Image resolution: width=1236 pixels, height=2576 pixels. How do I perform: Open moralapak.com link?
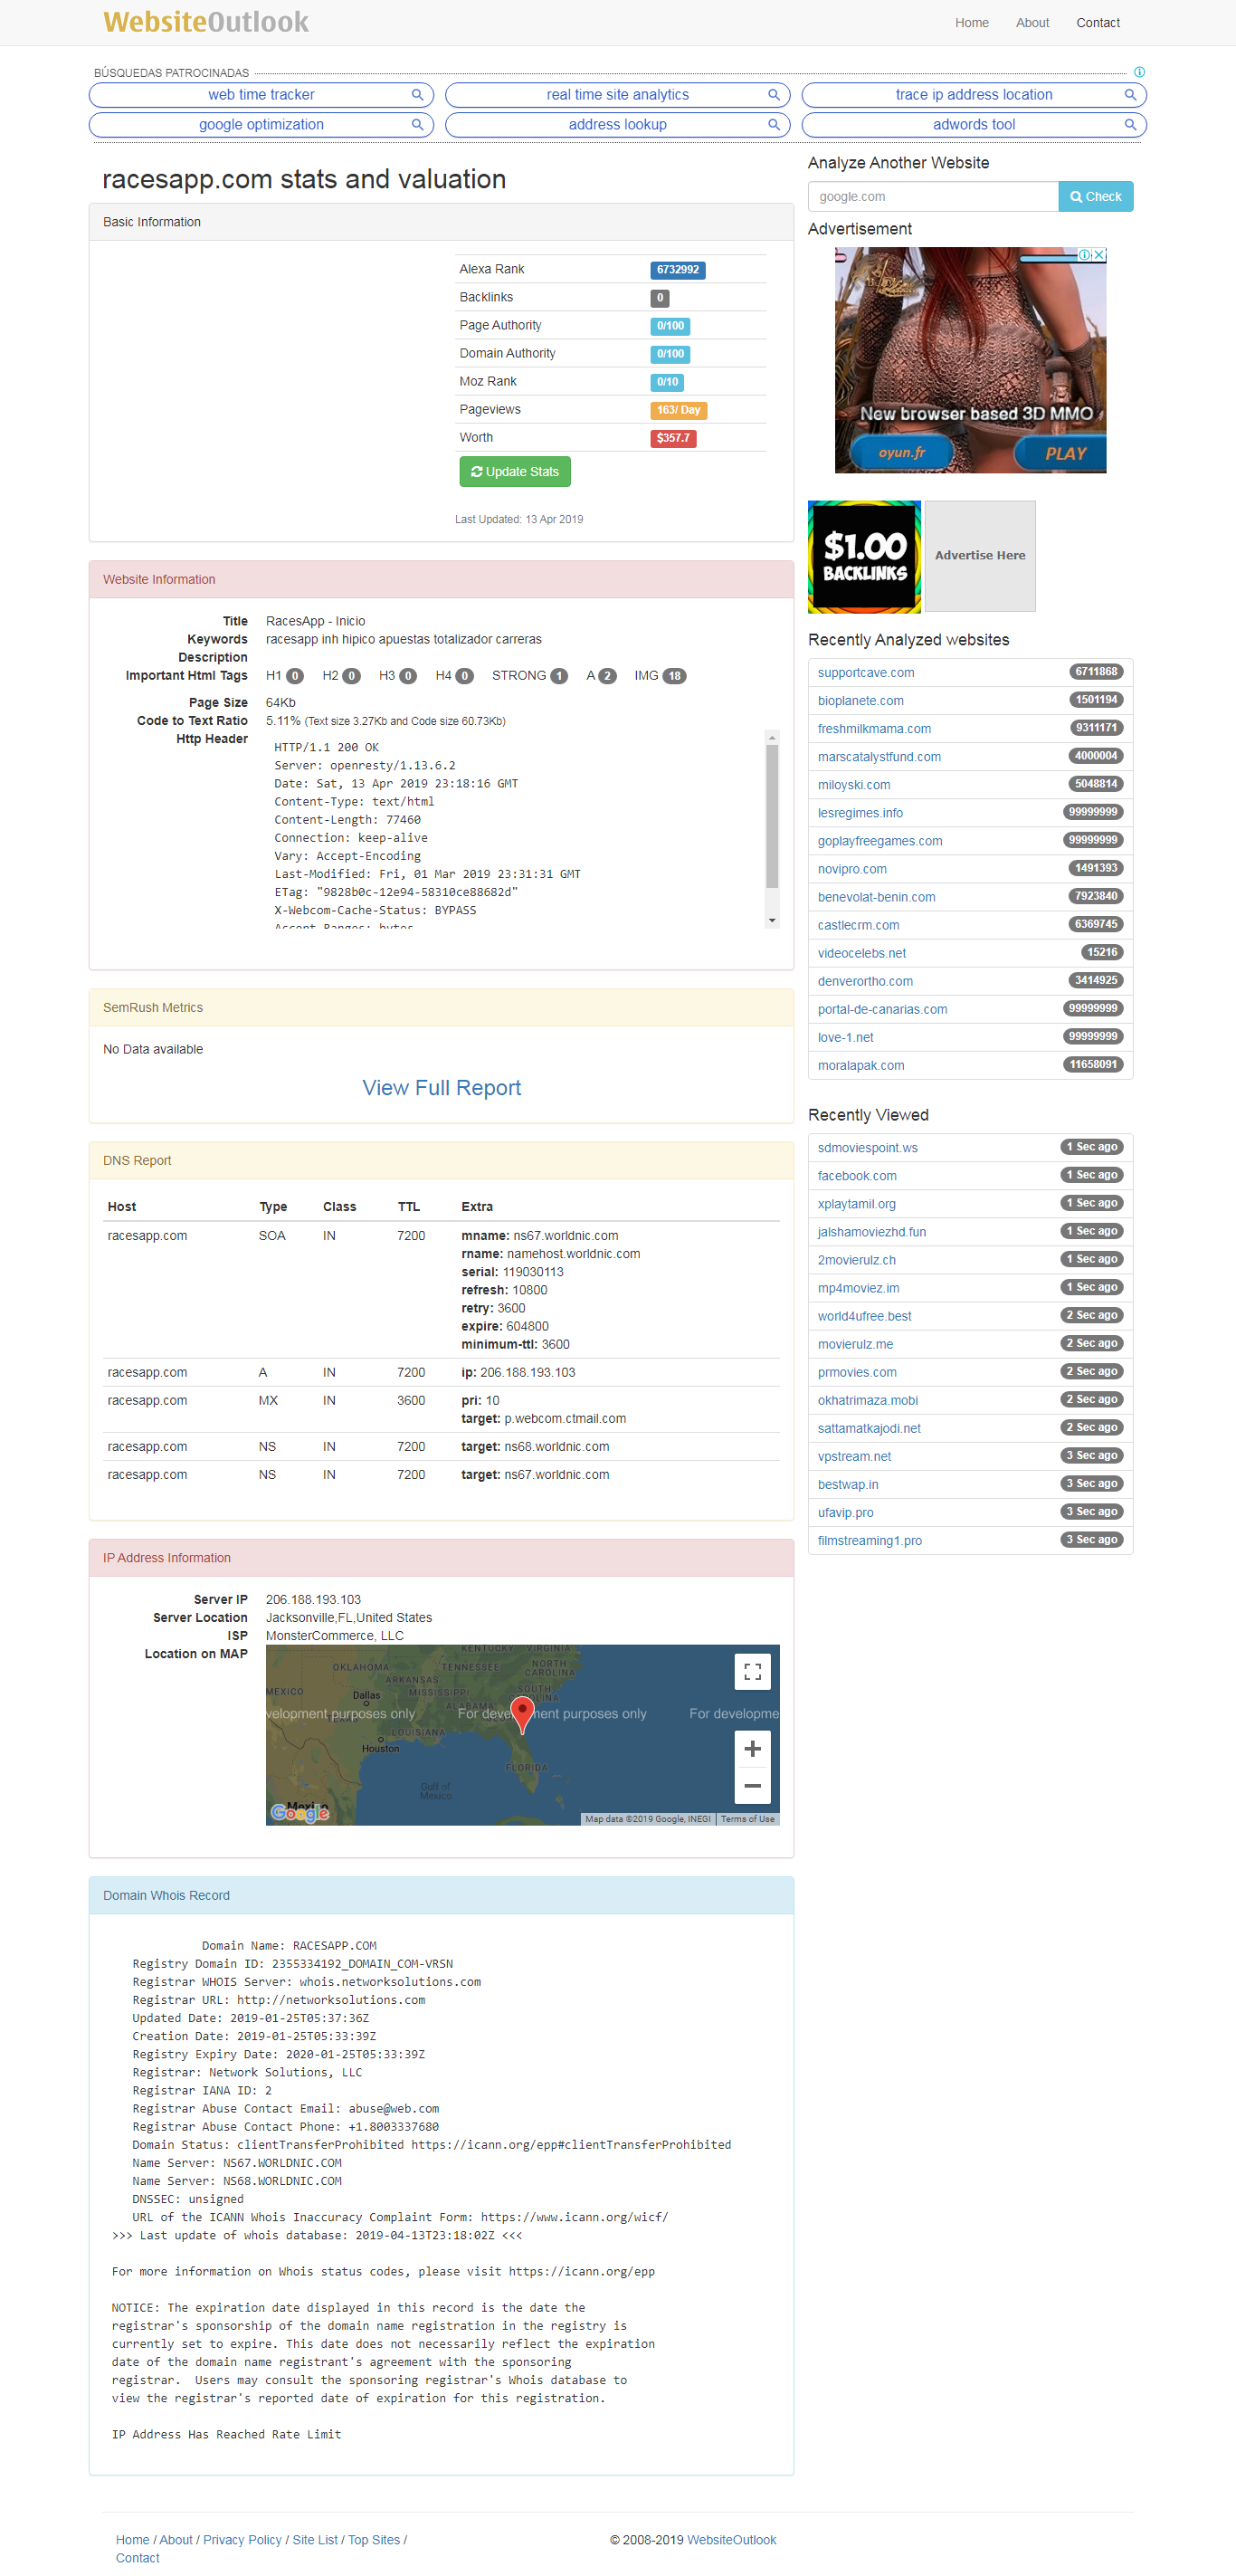(x=860, y=1065)
